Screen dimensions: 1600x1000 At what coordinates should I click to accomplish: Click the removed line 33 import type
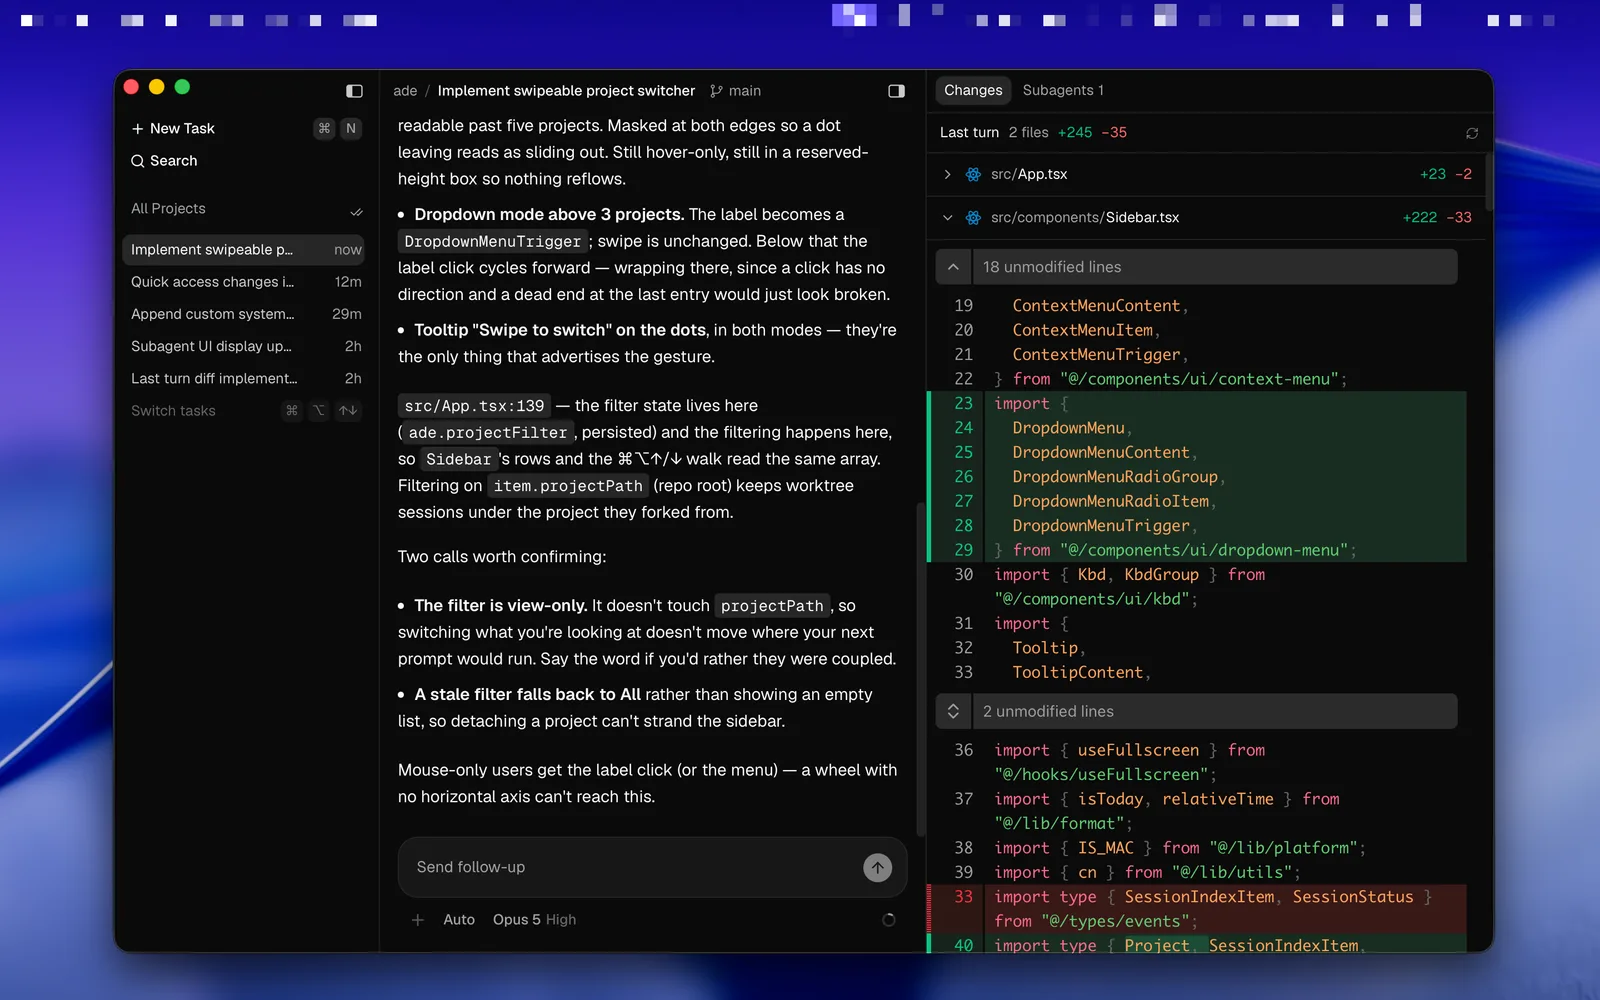(1198, 909)
